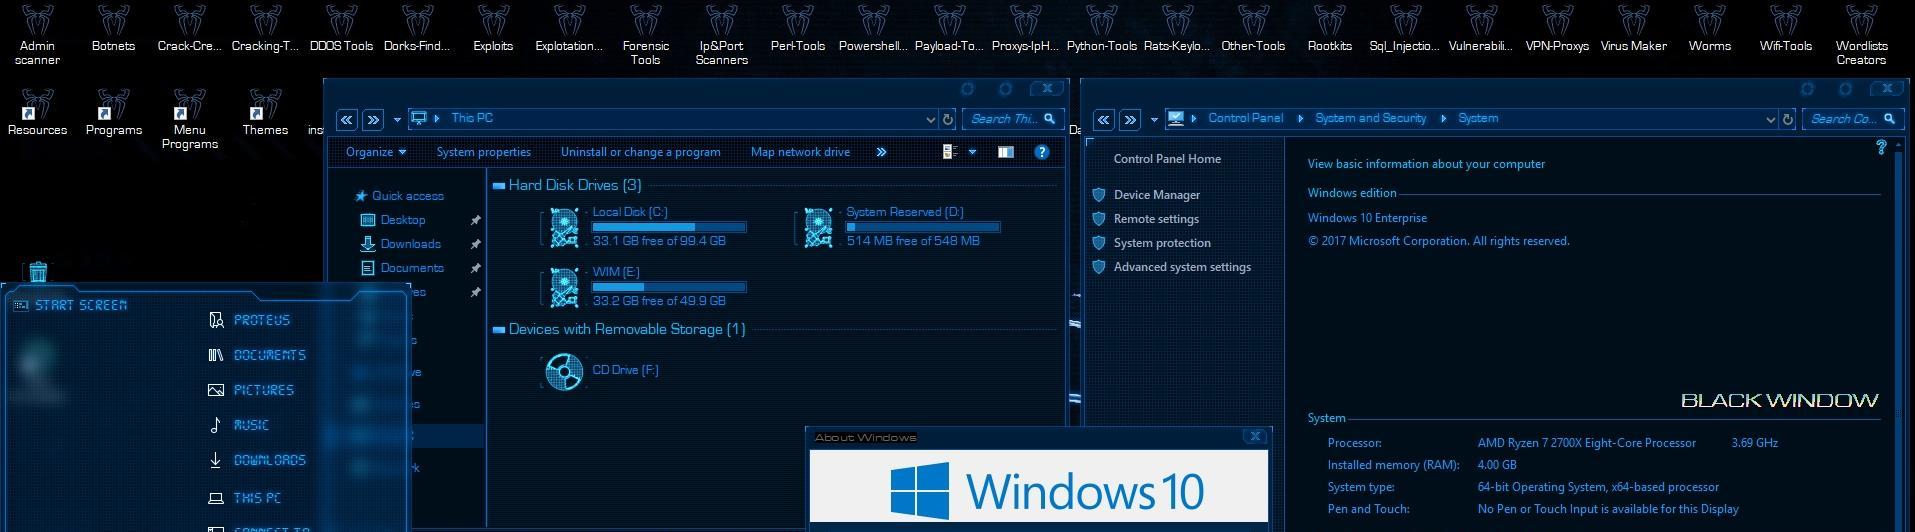
Task: Click System properties in the toolbar
Action: (x=484, y=152)
